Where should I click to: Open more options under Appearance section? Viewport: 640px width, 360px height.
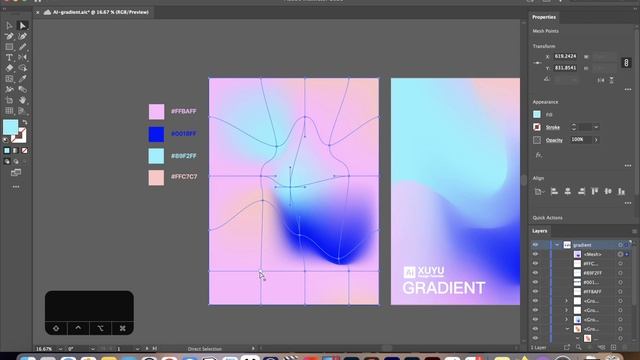pyautogui.click(x=628, y=166)
